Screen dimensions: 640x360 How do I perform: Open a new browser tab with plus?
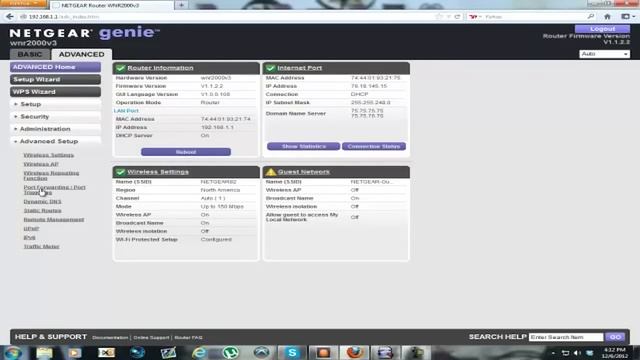coord(182,5)
